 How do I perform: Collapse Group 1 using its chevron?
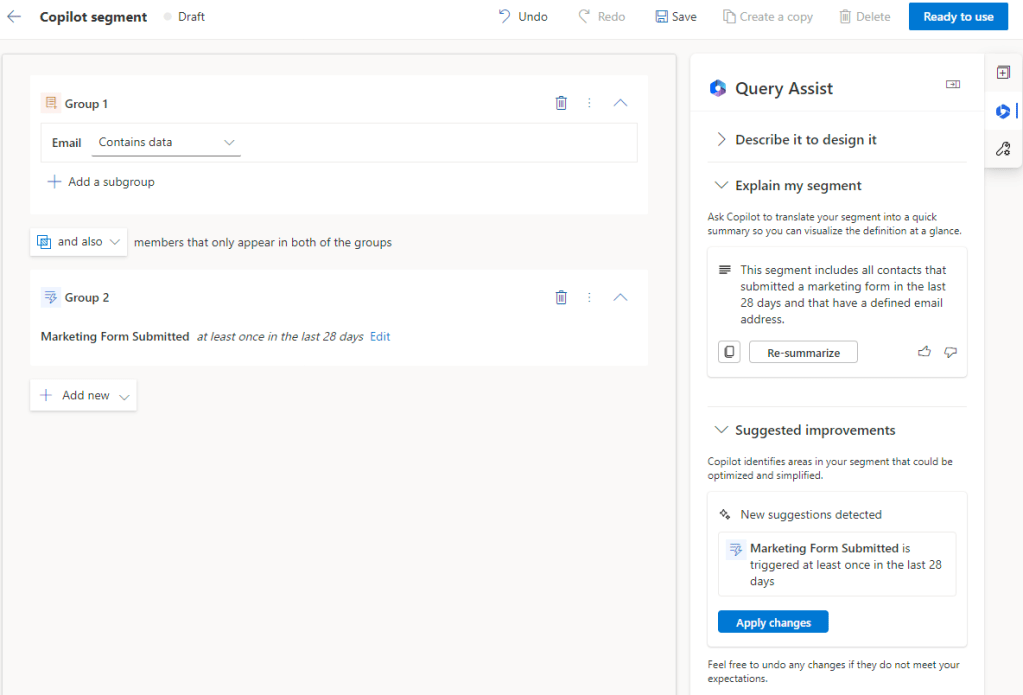click(620, 102)
